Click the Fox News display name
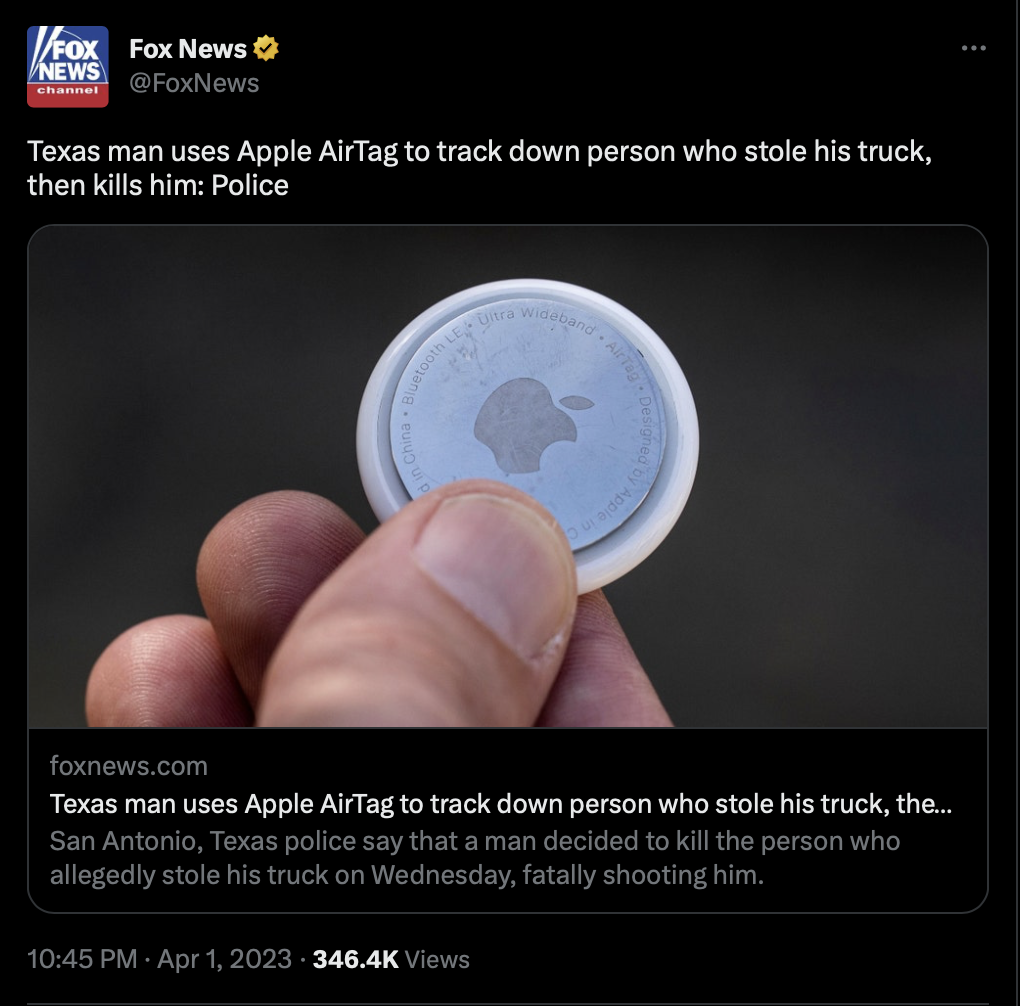1020x1006 pixels. click(x=187, y=49)
